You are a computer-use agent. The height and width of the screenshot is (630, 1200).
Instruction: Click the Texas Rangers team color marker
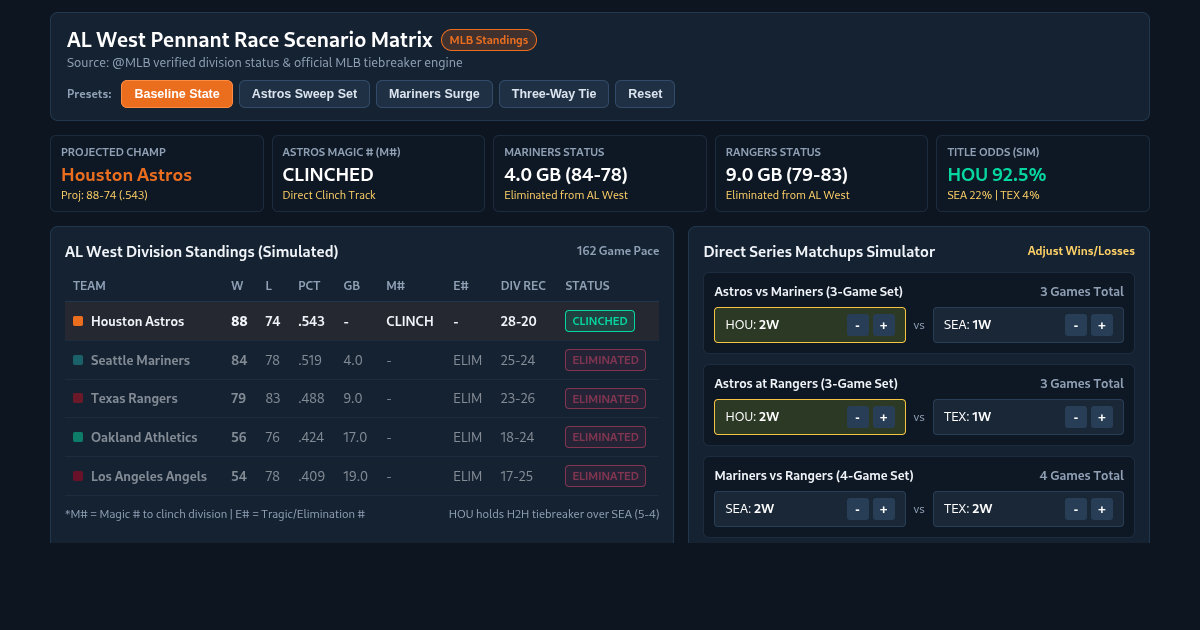(x=78, y=399)
